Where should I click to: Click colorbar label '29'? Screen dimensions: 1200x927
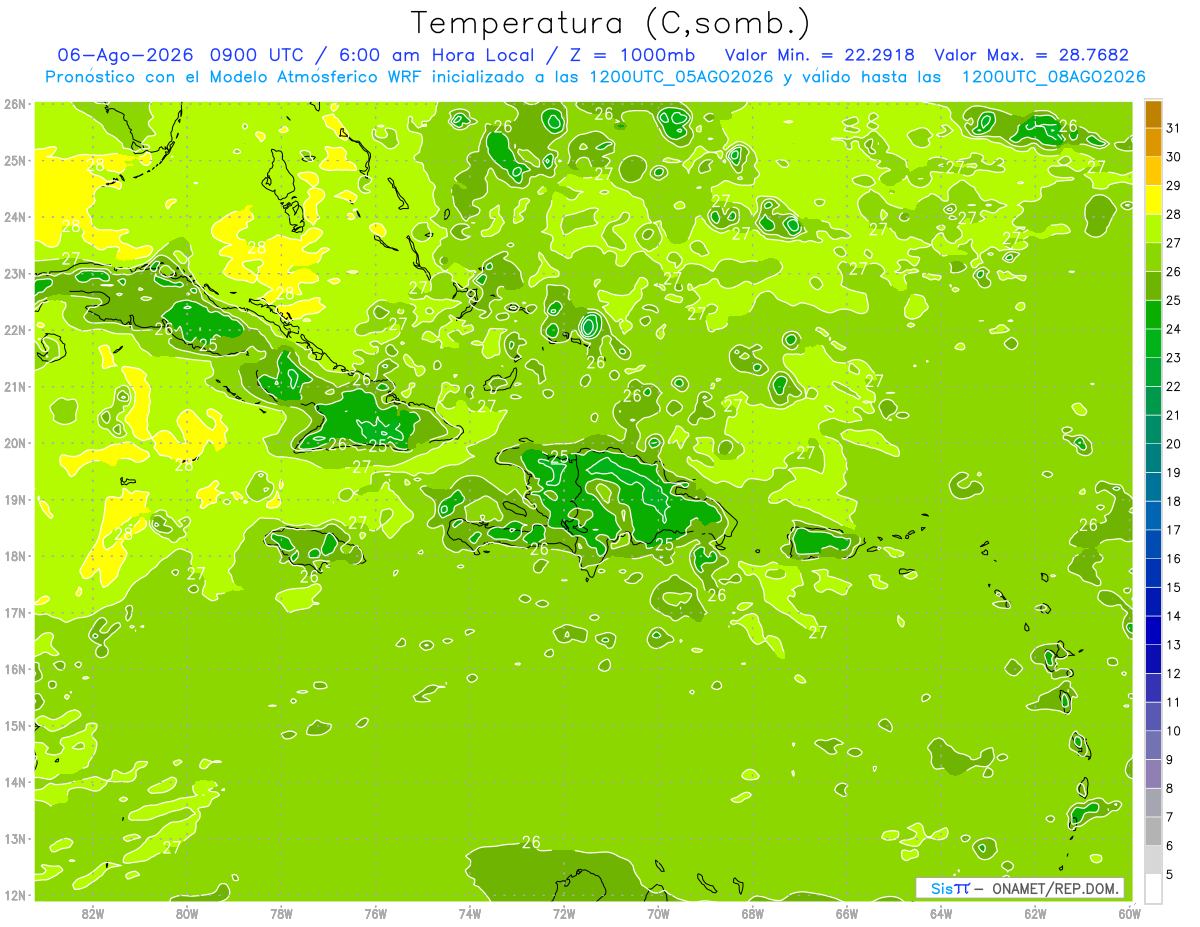tap(1174, 186)
